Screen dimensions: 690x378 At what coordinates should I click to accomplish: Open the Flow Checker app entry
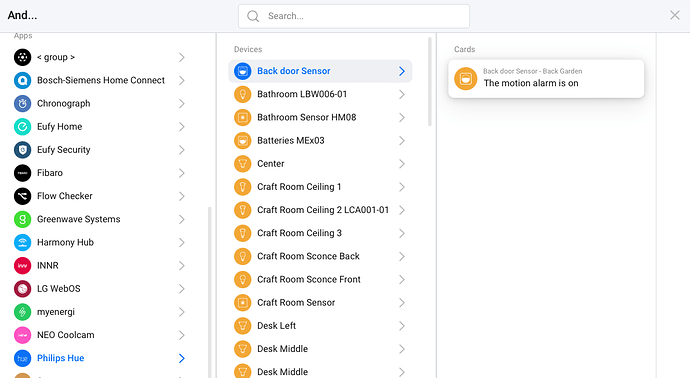[100, 196]
